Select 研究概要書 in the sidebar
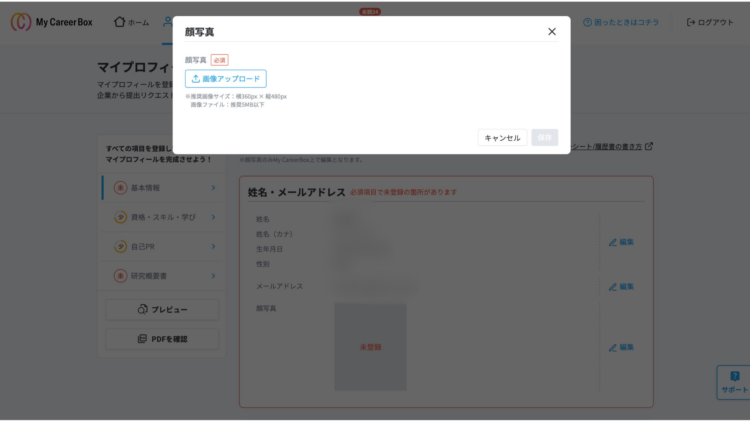The image size is (750, 422). 162,276
